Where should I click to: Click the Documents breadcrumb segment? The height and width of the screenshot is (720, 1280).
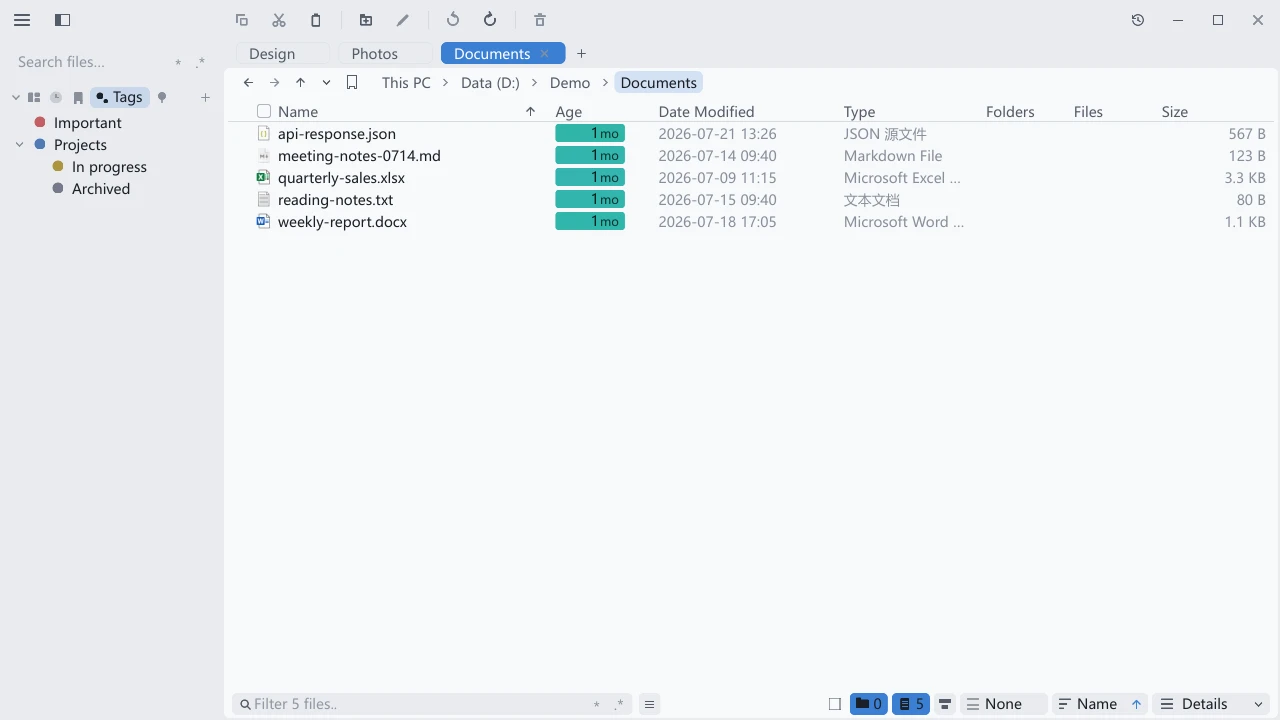pyautogui.click(x=658, y=83)
